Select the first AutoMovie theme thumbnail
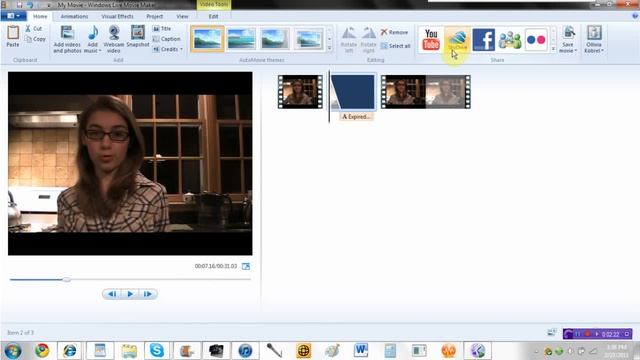 tap(207, 39)
